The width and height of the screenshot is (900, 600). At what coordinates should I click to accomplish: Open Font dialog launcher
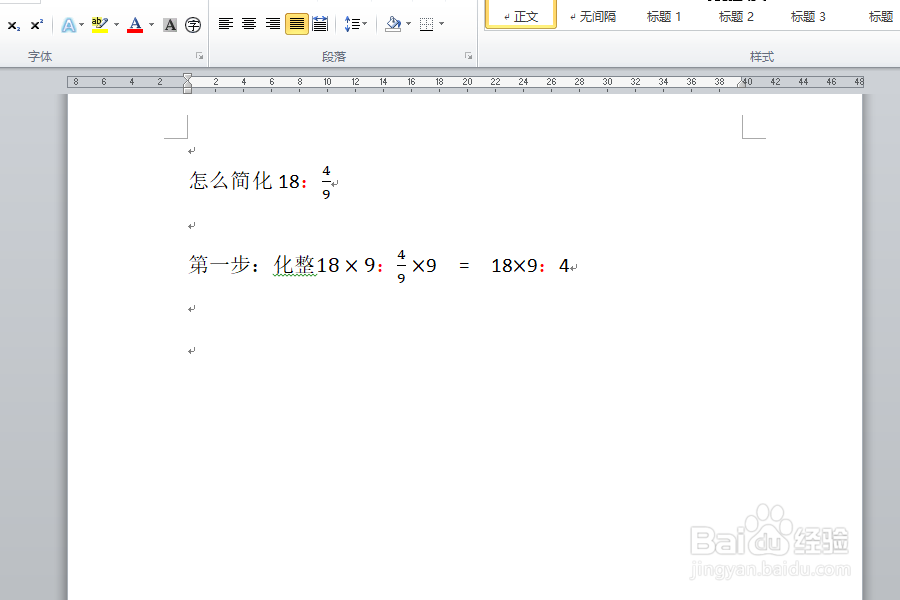pyautogui.click(x=199, y=56)
